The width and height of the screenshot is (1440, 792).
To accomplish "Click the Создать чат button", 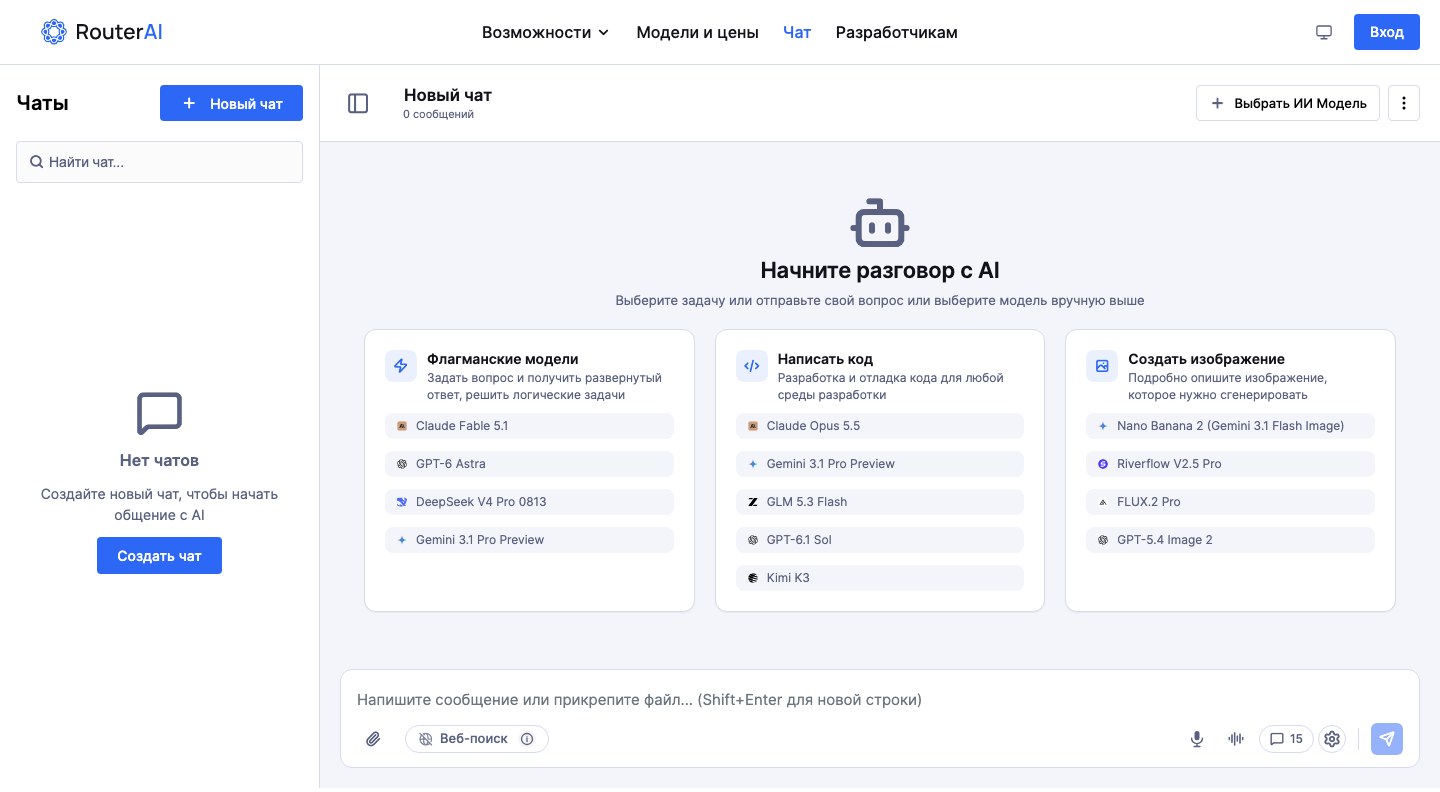I will click(x=159, y=556).
